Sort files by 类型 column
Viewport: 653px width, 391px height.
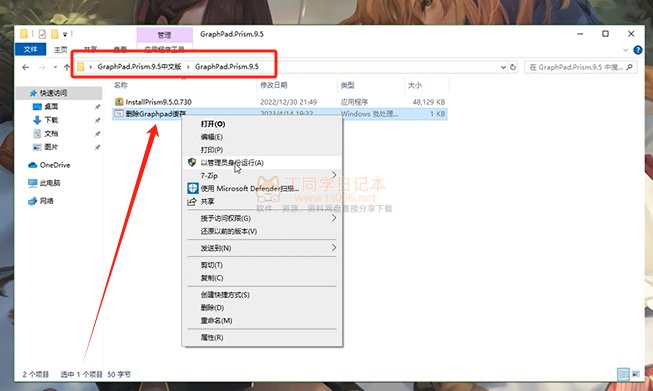click(347, 85)
